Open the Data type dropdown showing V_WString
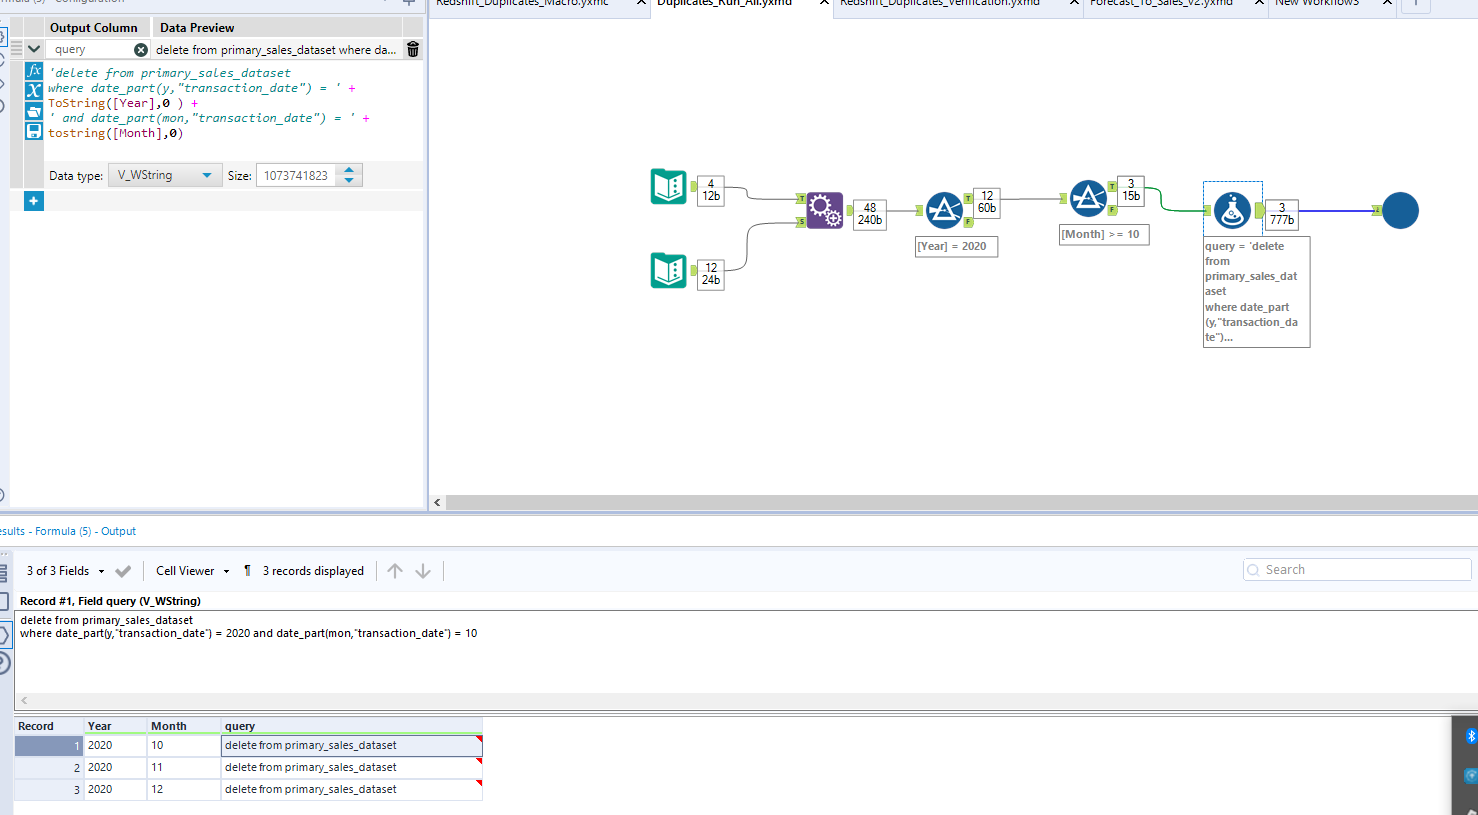Viewport: 1478px width, 815px height. tap(165, 174)
